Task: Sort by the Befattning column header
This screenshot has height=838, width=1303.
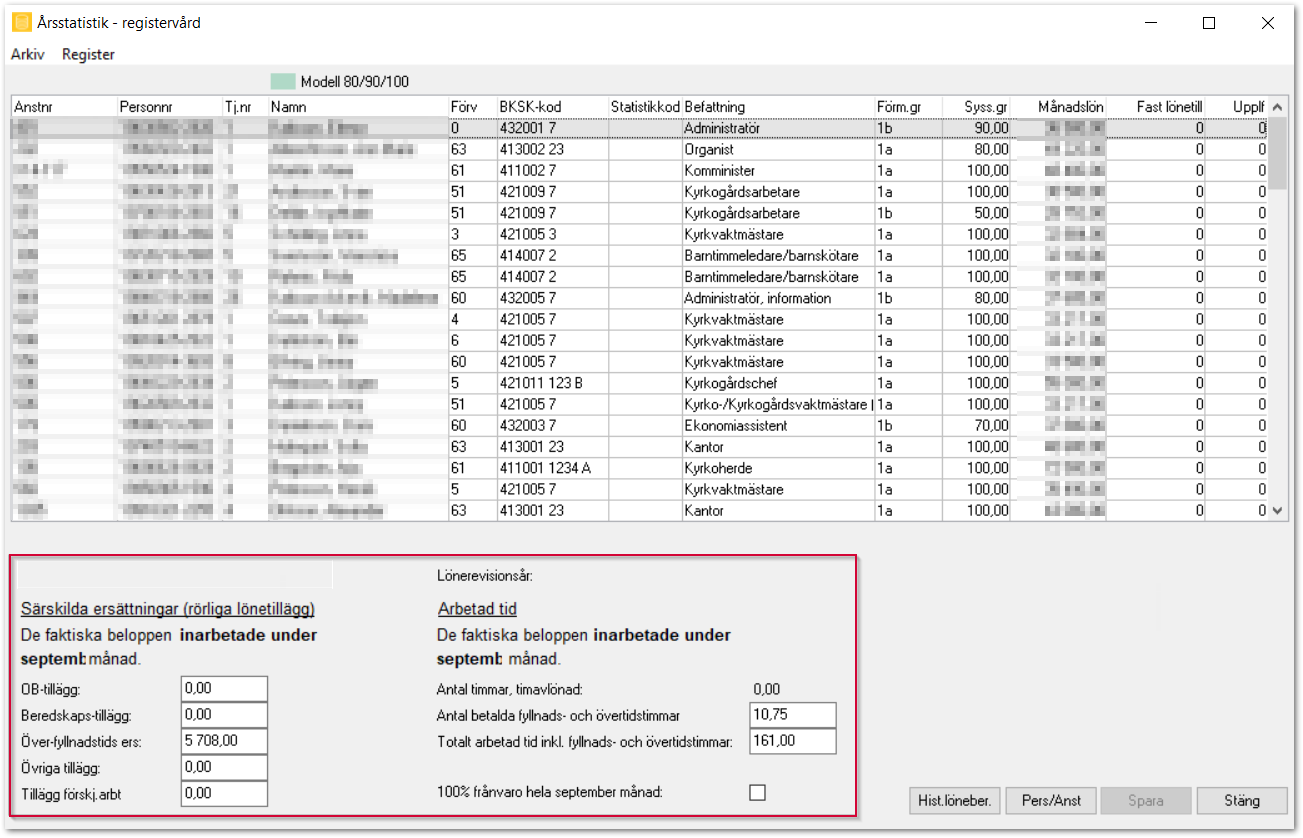Action: [778, 107]
